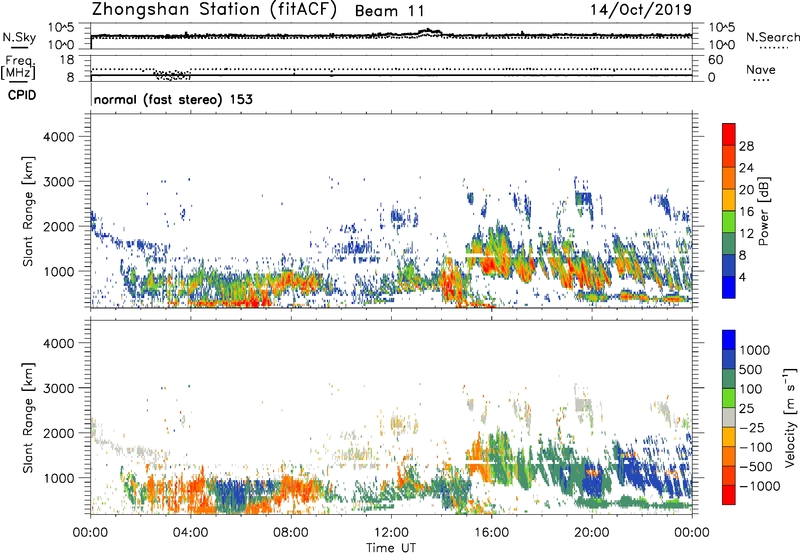Click the -100 value on Velocity colorbar
This screenshot has height=554, width=800.
[756, 447]
